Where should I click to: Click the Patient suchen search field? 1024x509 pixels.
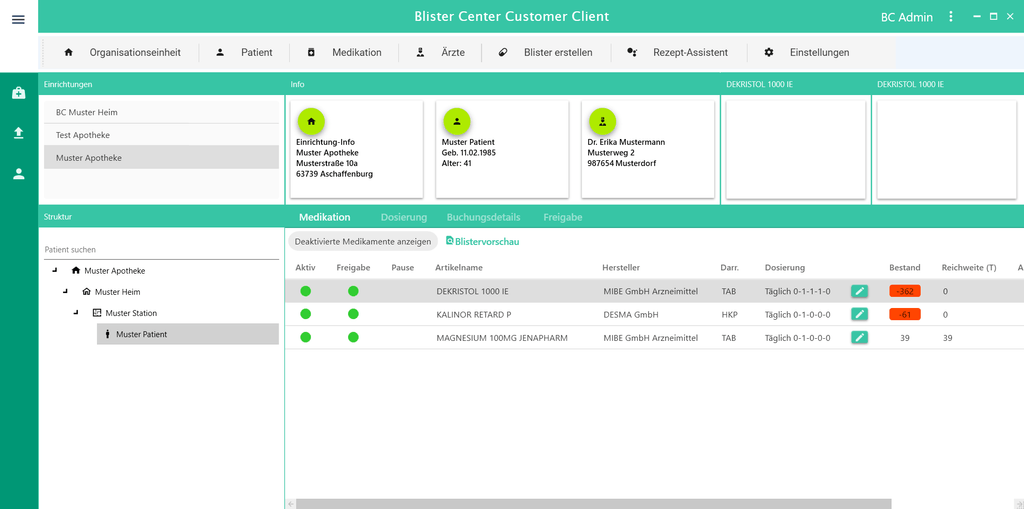tap(161, 250)
